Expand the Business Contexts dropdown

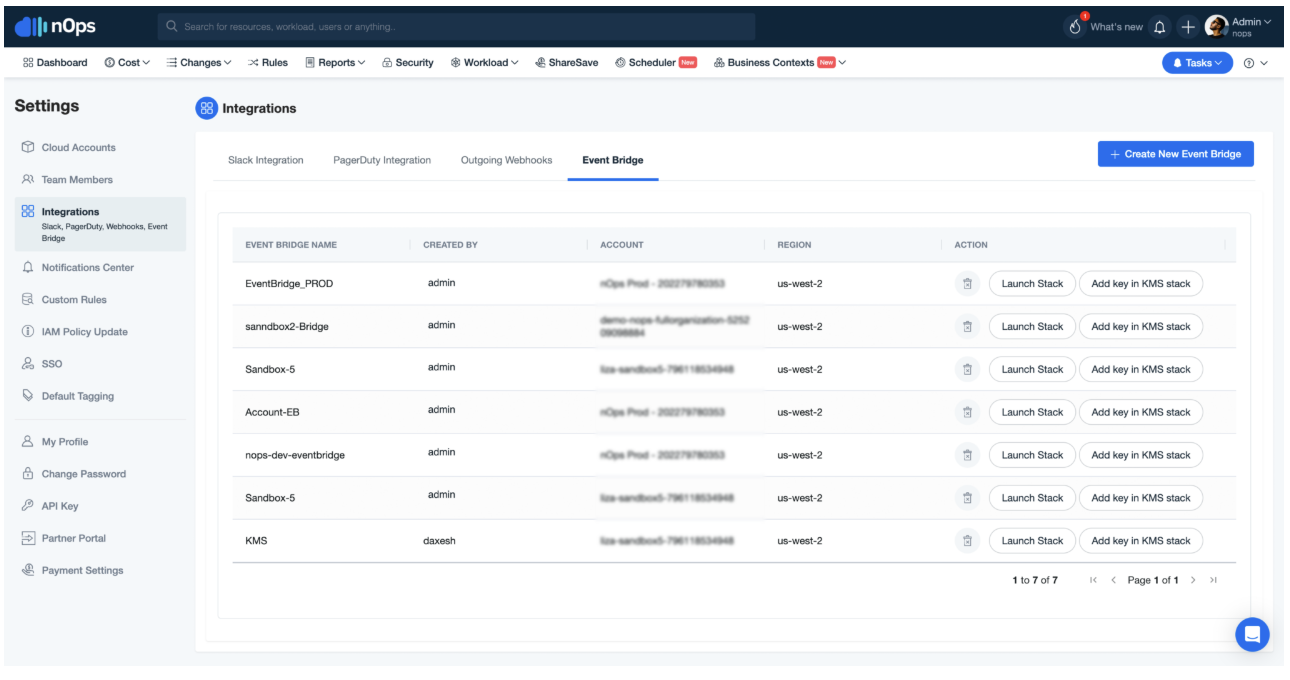[780, 63]
